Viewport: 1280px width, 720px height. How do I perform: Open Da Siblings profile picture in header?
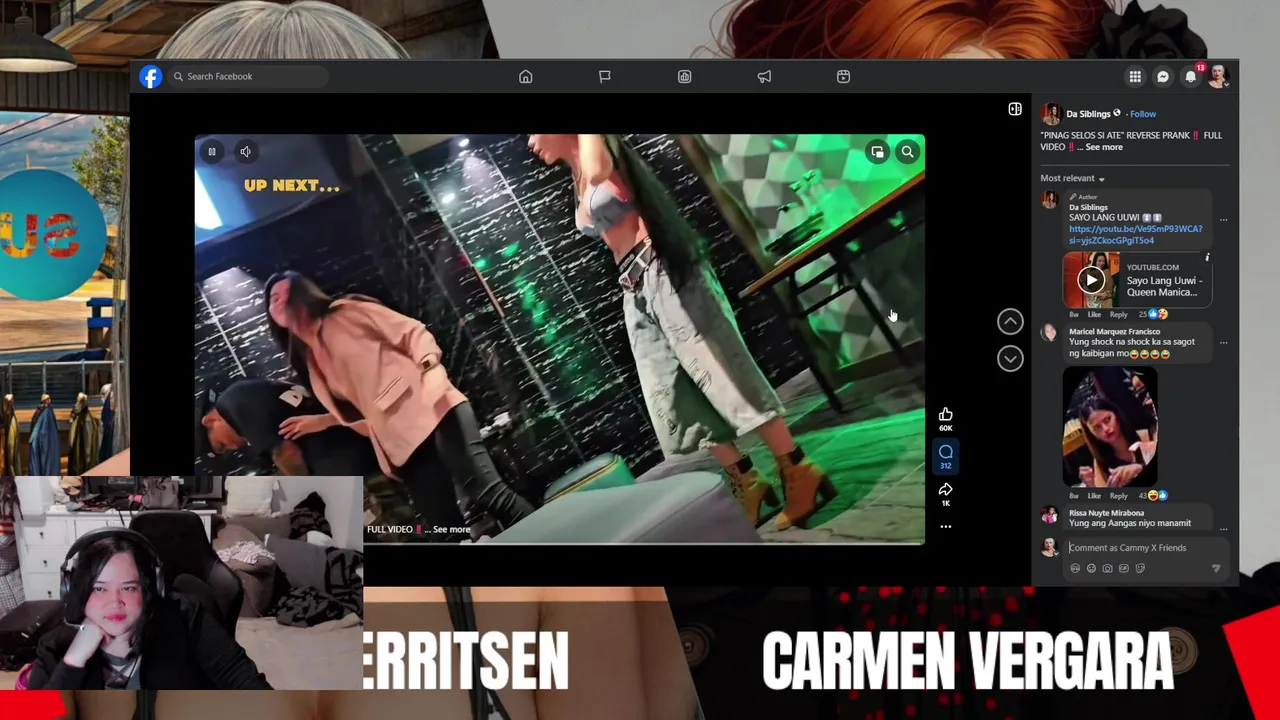pyautogui.click(x=1050, y=114)
